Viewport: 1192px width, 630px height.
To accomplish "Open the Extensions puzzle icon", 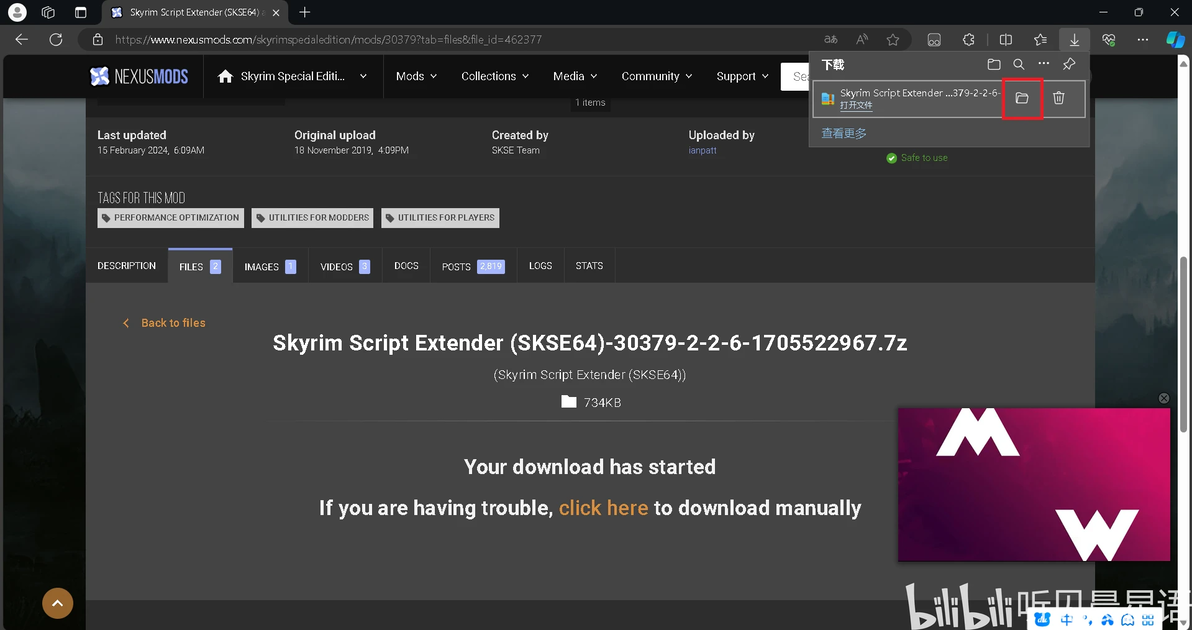I will coord(968,40).
